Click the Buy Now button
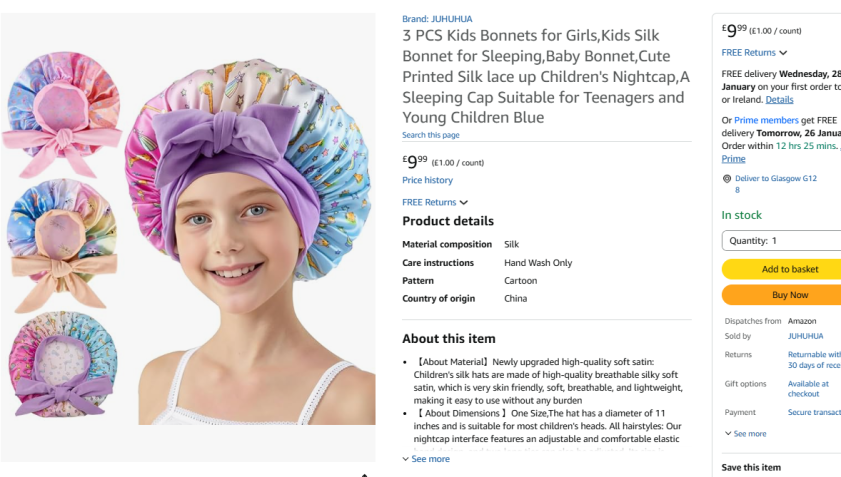Image resolution: width=841 pixels, height=477 pixels. coord(781,295)
